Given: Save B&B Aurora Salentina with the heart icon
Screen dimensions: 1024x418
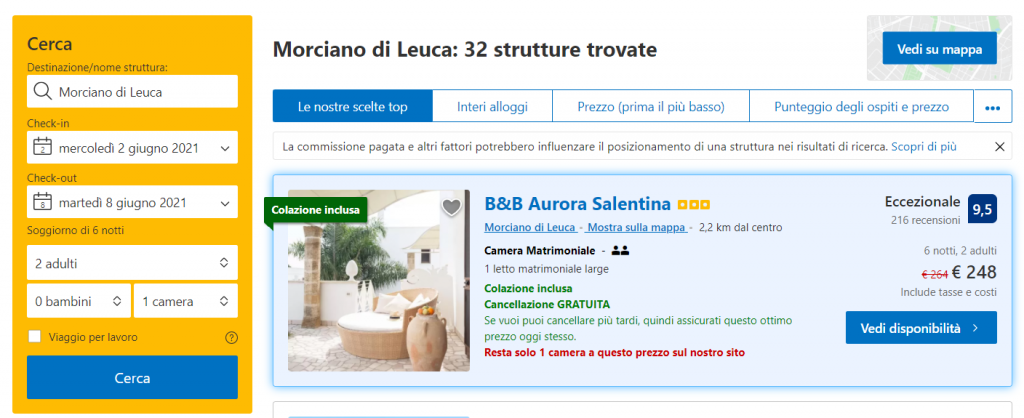Looking at the screenshot, I should pyautogui.click(x=451, y=207).
